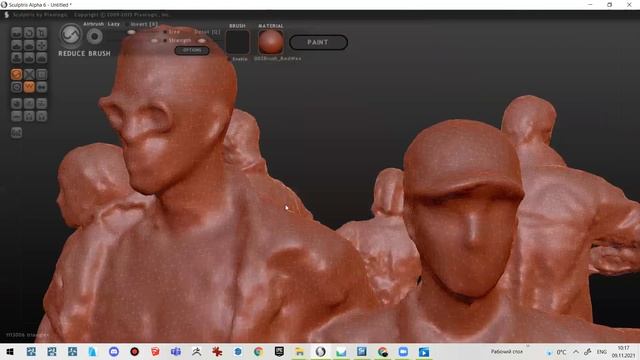
Task: Click the GoZ icon below the toolbar grid
Action: 16,132
